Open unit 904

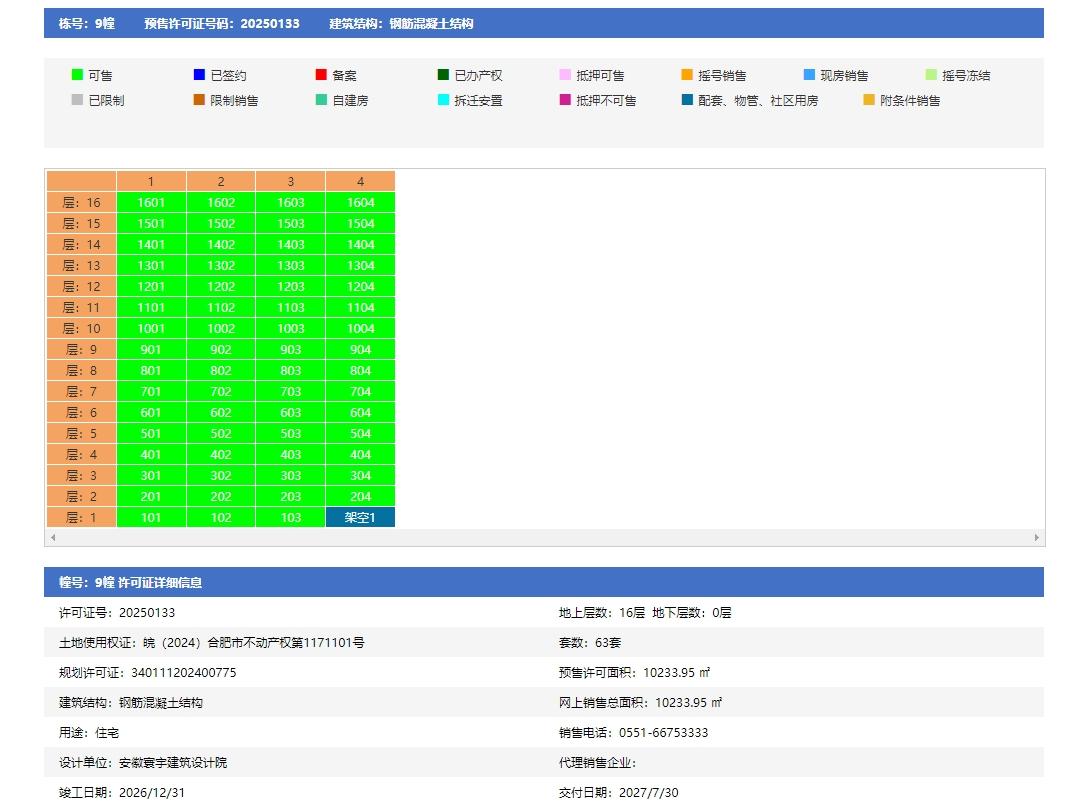point(360,349)
